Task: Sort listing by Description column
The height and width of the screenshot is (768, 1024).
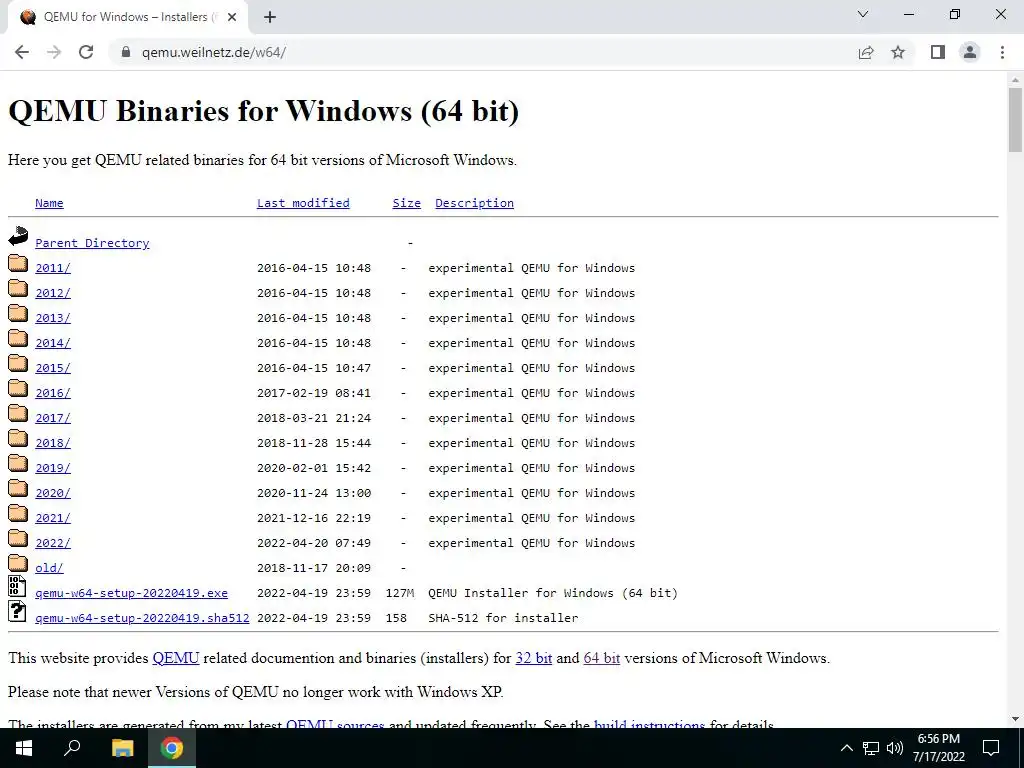Action: click(x=474, y=203)
